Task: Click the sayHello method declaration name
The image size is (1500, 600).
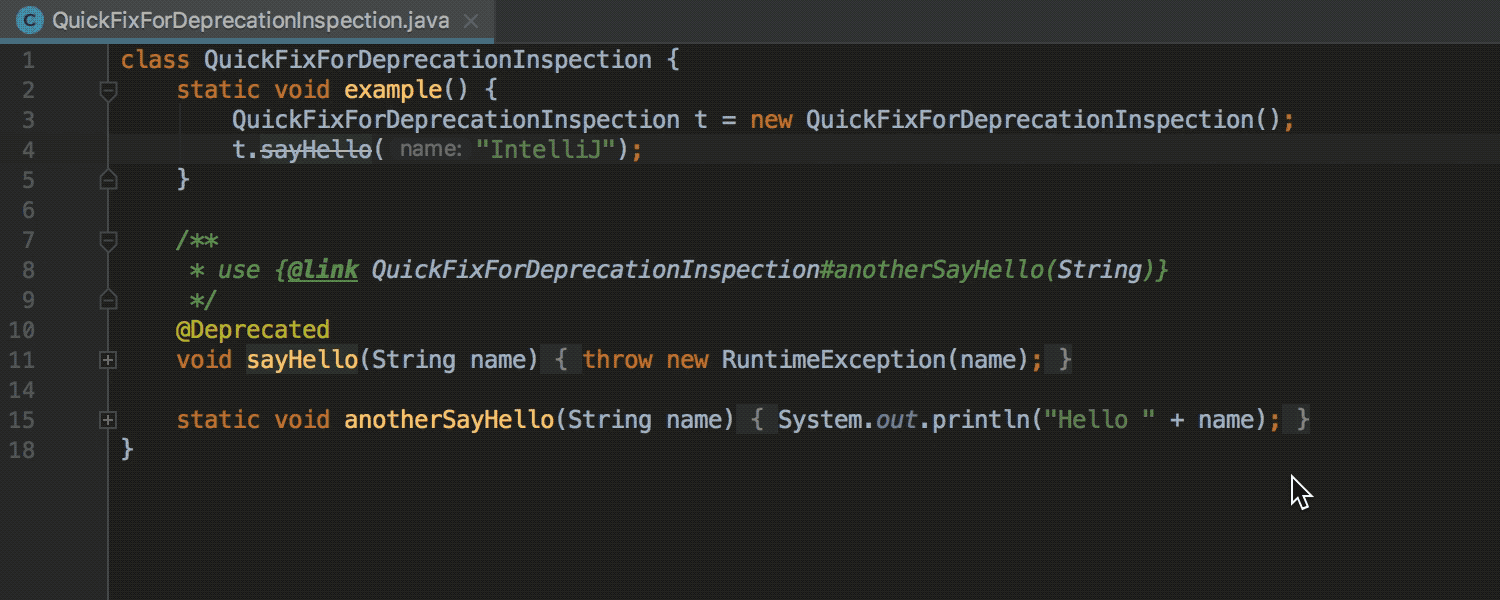Action: (302, 360)
